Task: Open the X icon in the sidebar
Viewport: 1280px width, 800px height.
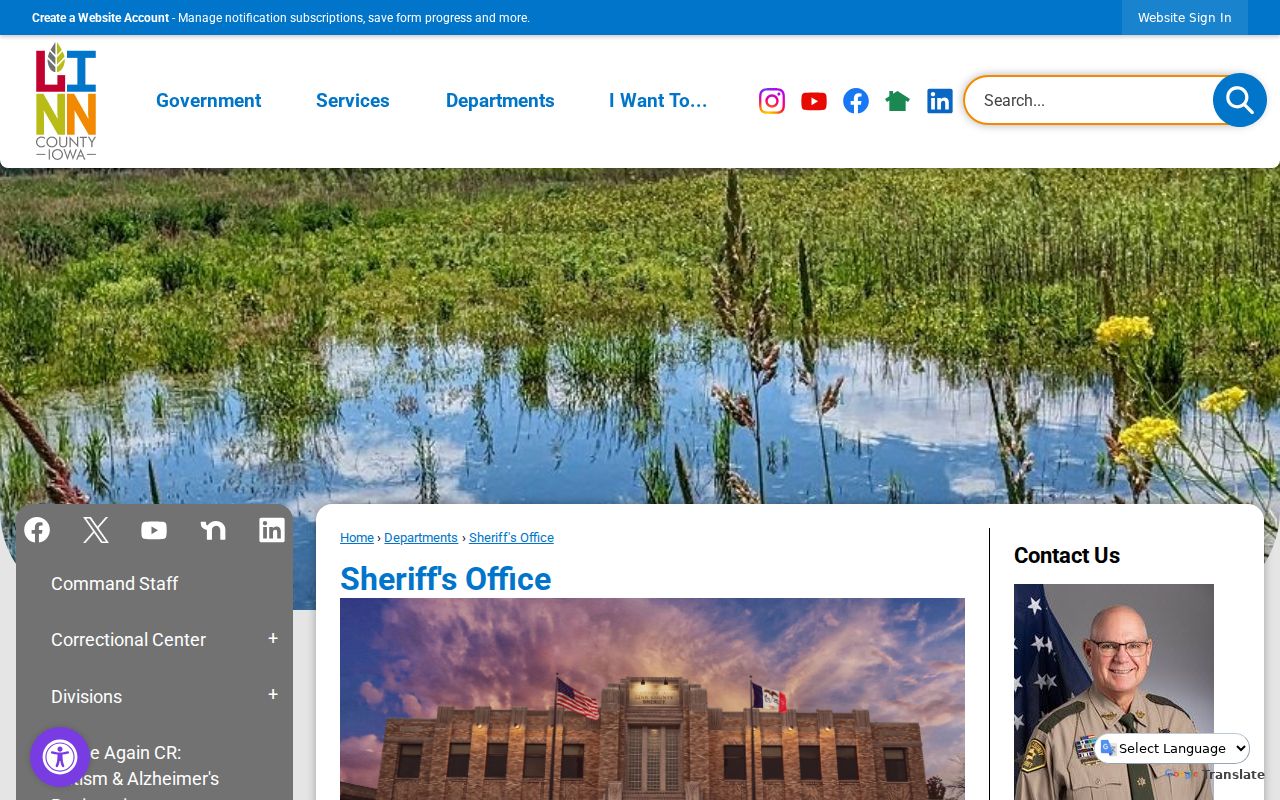Action: [x=96, y=530]
